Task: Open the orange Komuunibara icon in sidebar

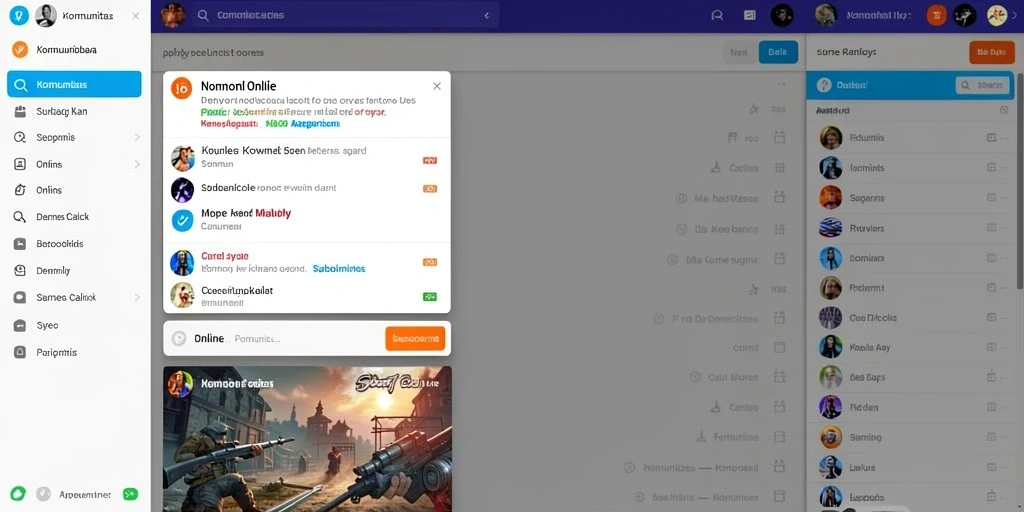Action: [x=20, y=50]
